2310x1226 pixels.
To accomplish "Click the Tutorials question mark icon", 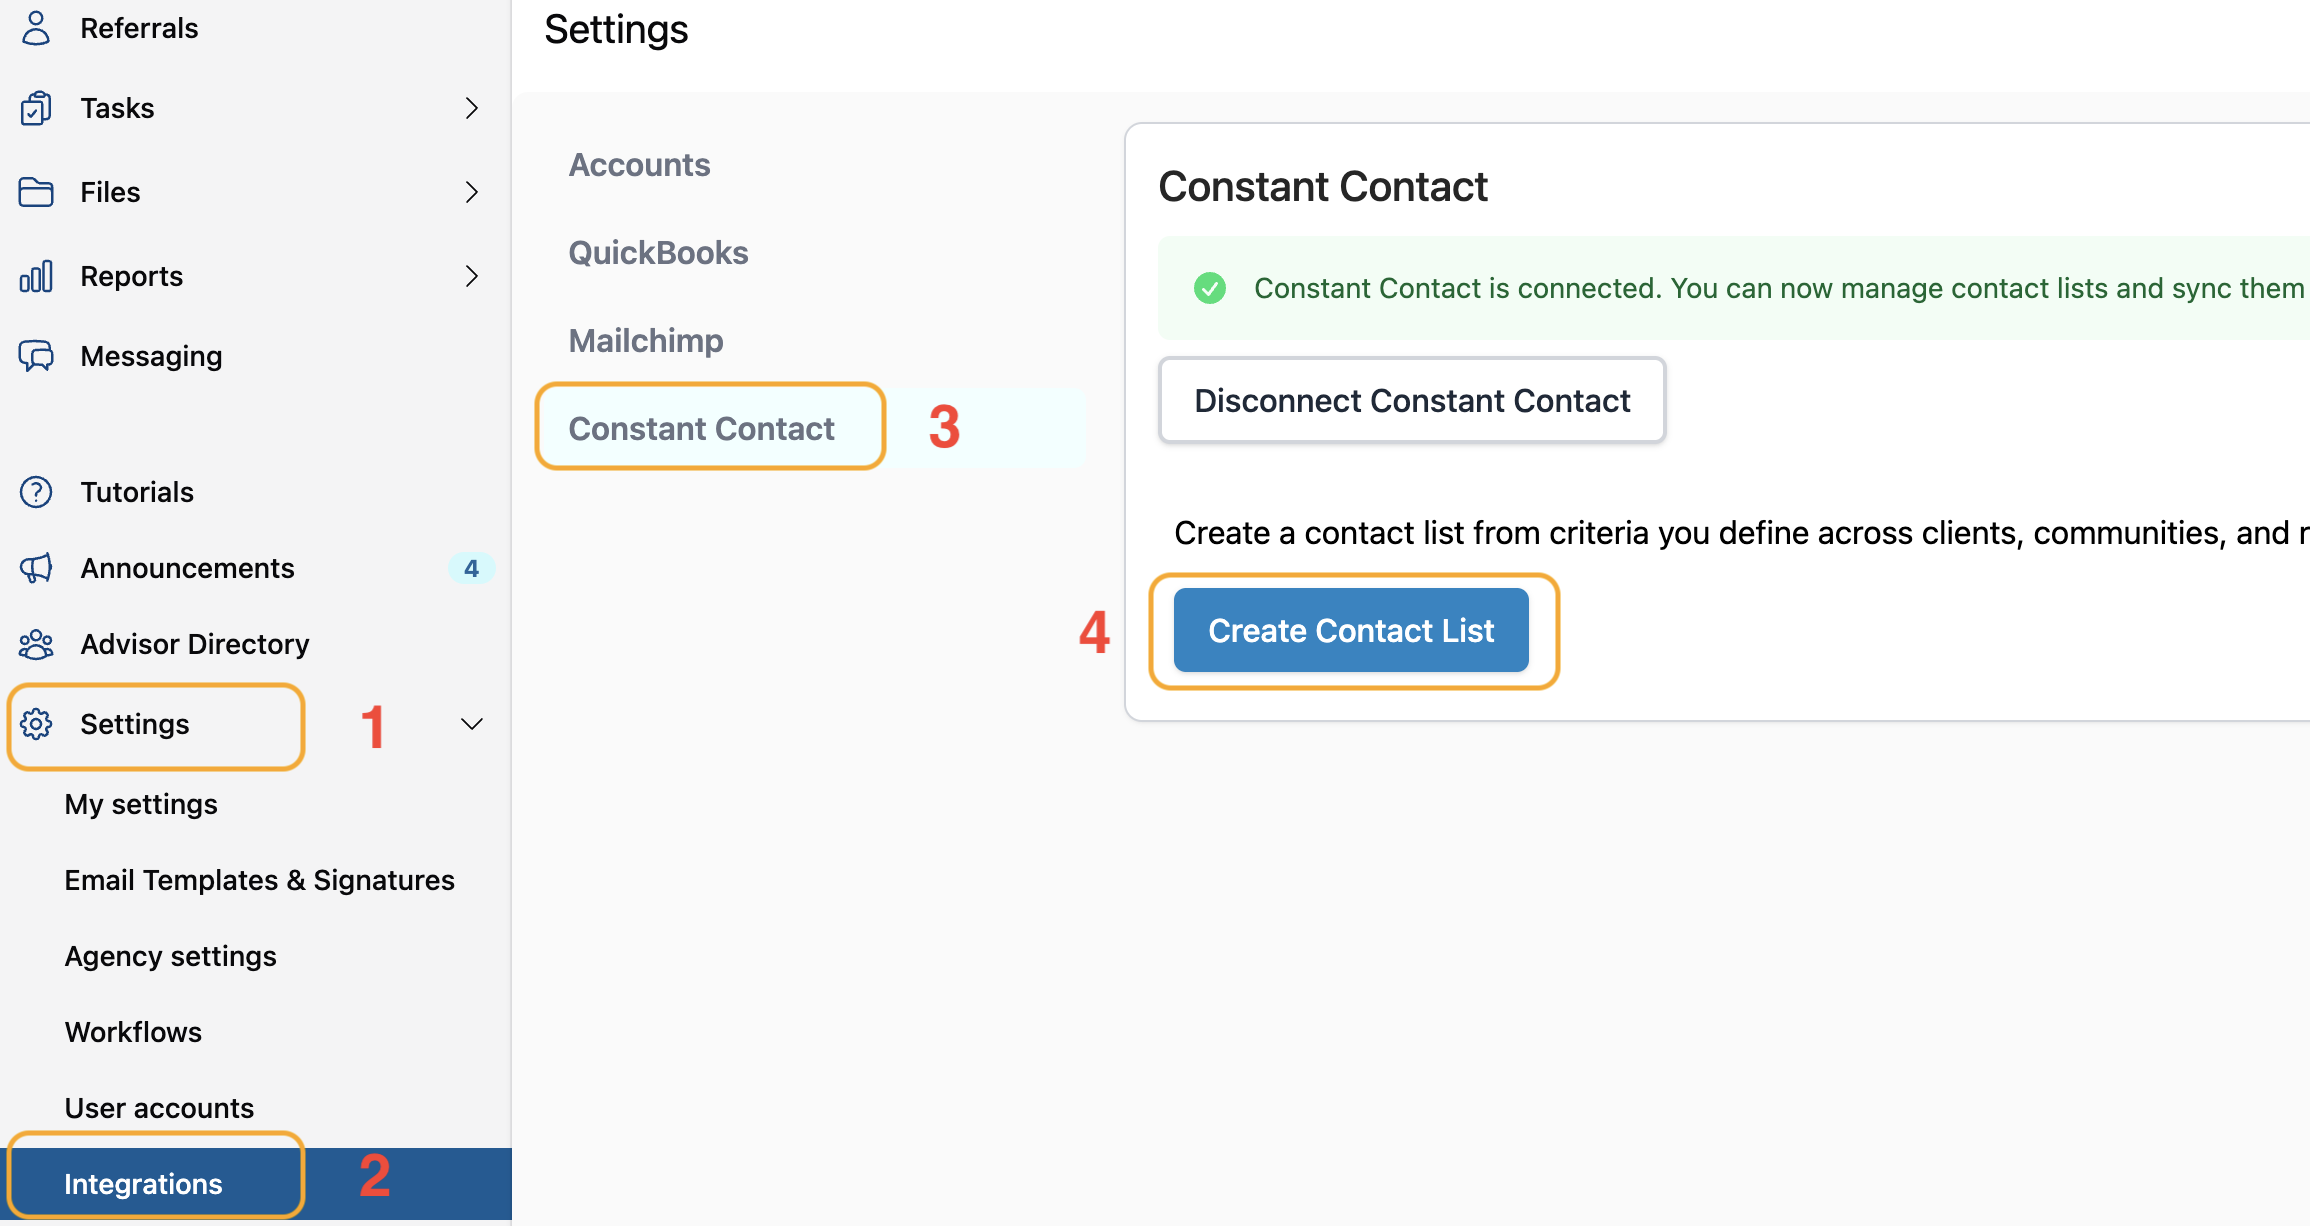I will click(x=36, y=492).
